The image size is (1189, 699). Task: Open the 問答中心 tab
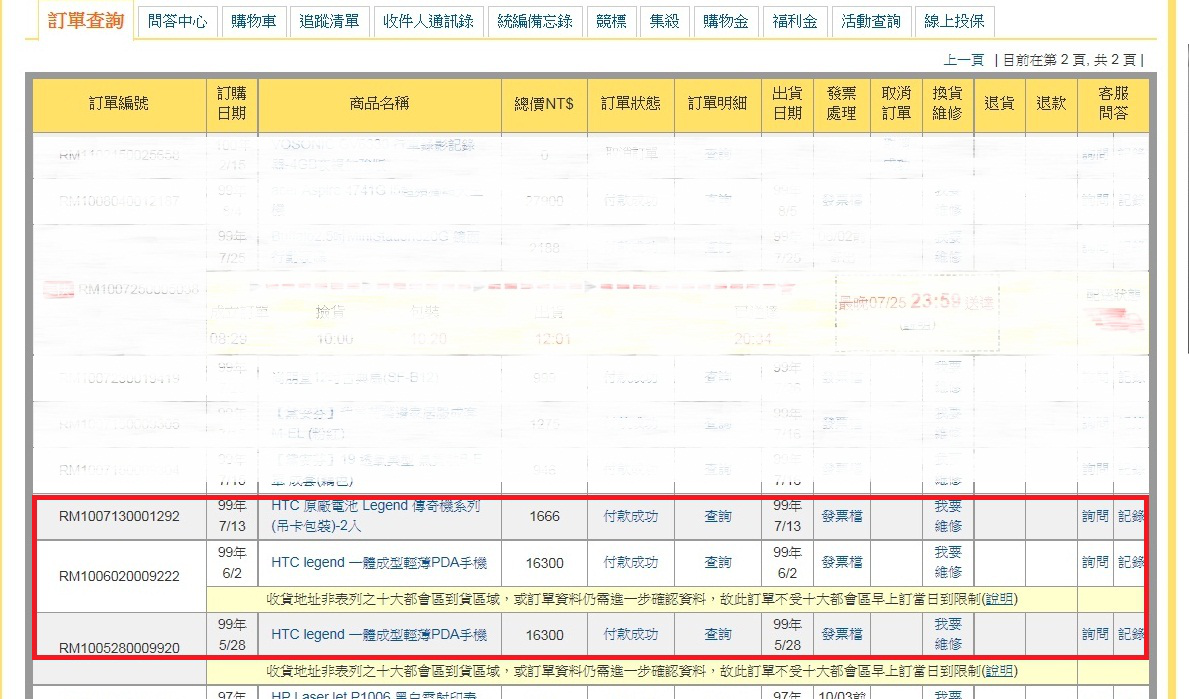pos(177,21)
